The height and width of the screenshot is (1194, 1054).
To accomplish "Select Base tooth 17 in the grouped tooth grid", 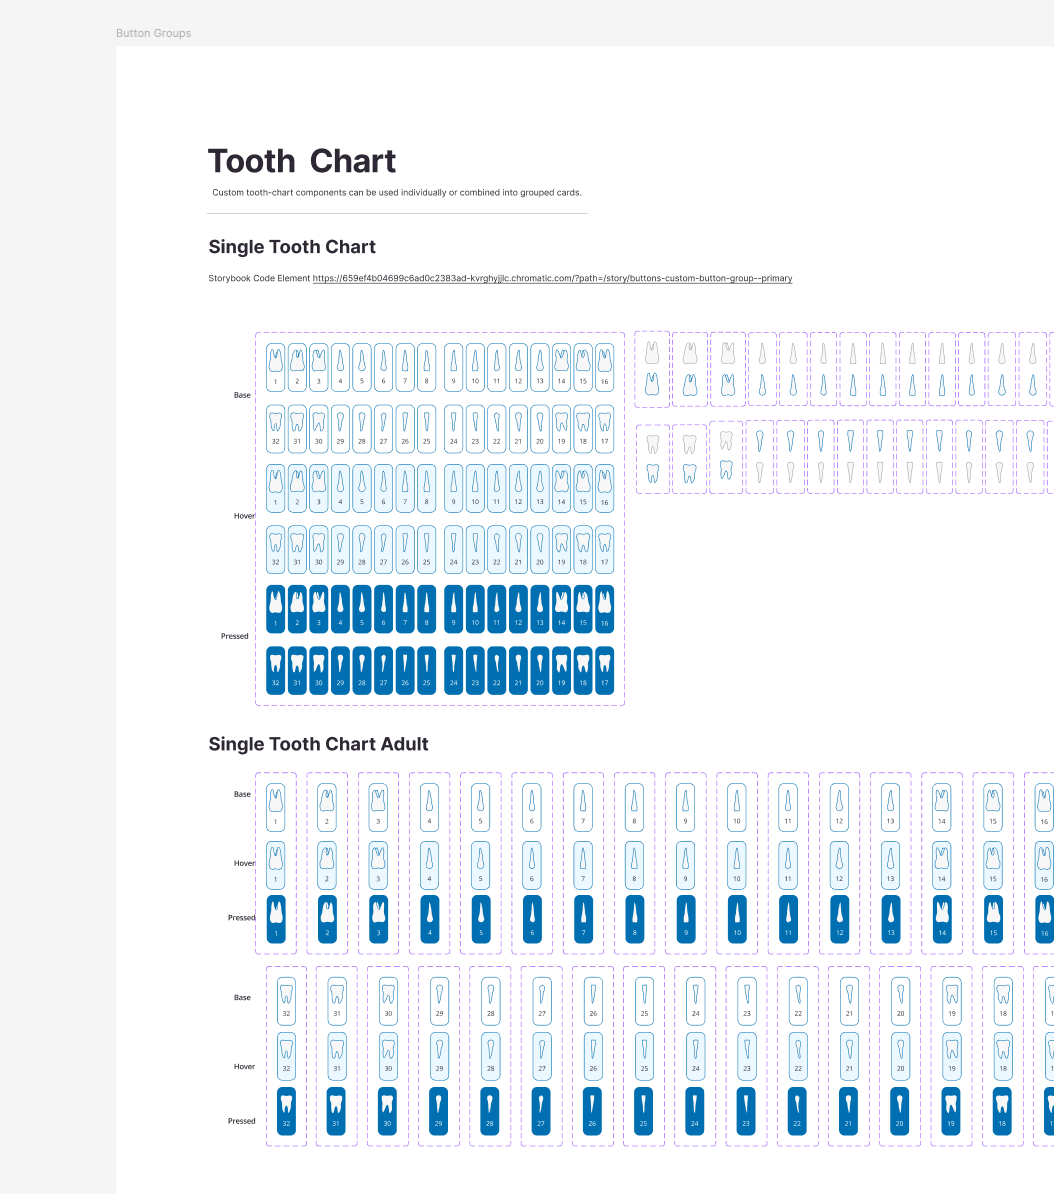I will click(x=604, y=427).
